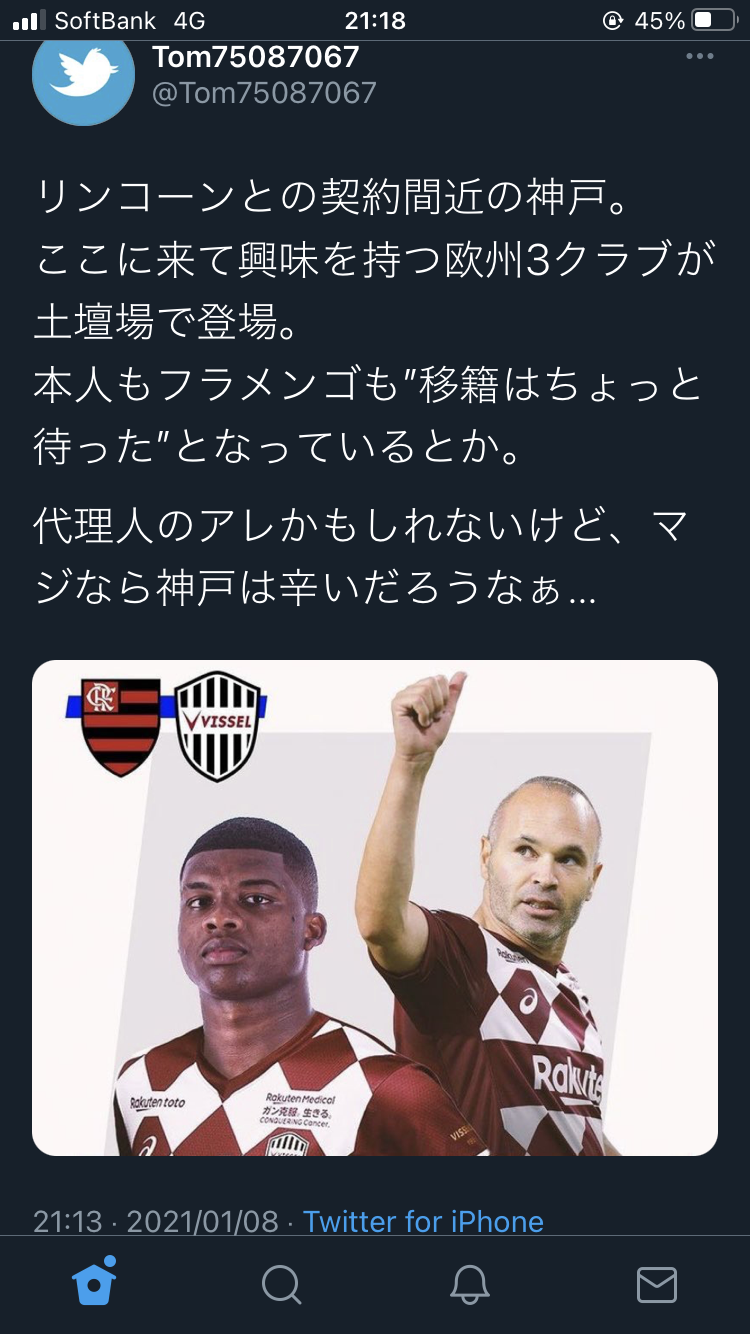The height and width of the screenshot is (1334, 750).
Task: Tap the orientation lock status icon
Action: [x=614, y=20]
